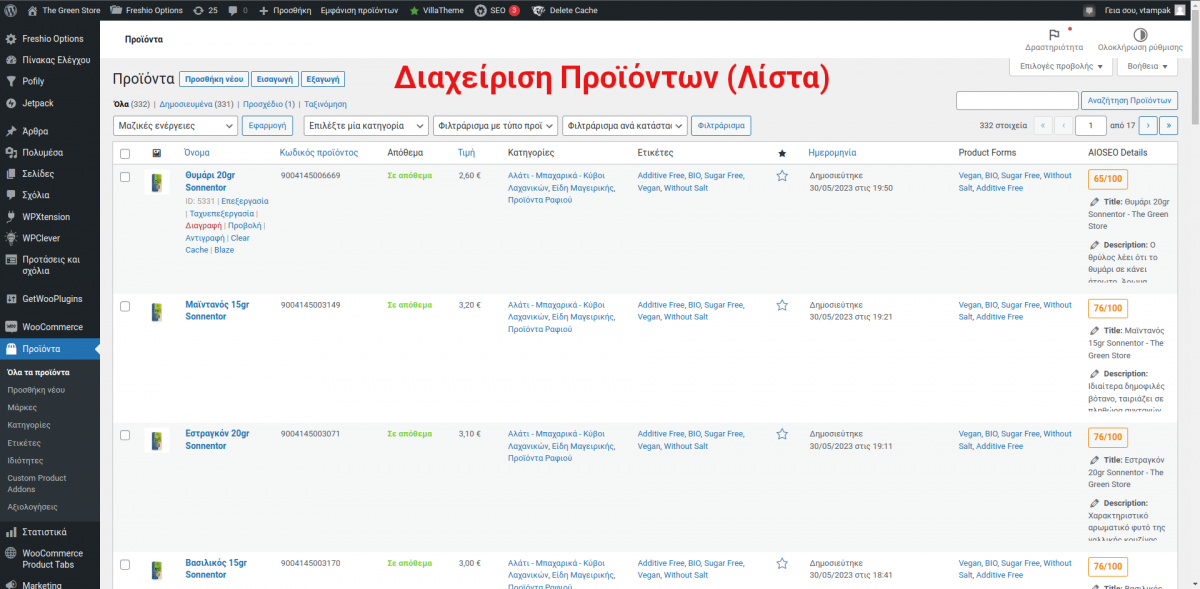Tick the checkbox for Μαϊντανός 15gr Sonnentor
The height and width of the screenshot is (589, 1200).
125,306
